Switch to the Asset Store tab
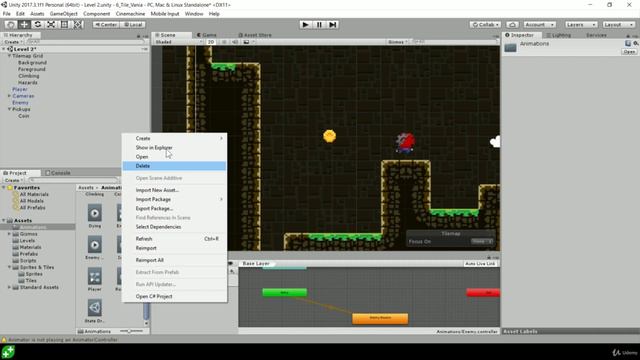640x360 pixels. click(x=255, y=35)
